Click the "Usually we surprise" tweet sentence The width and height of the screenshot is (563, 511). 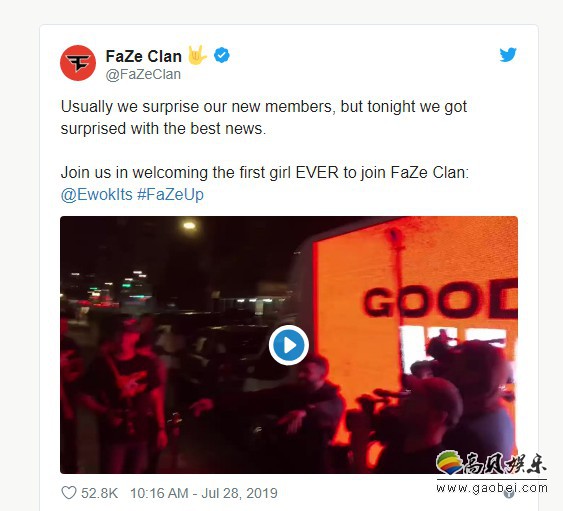(x=264, y=117)
